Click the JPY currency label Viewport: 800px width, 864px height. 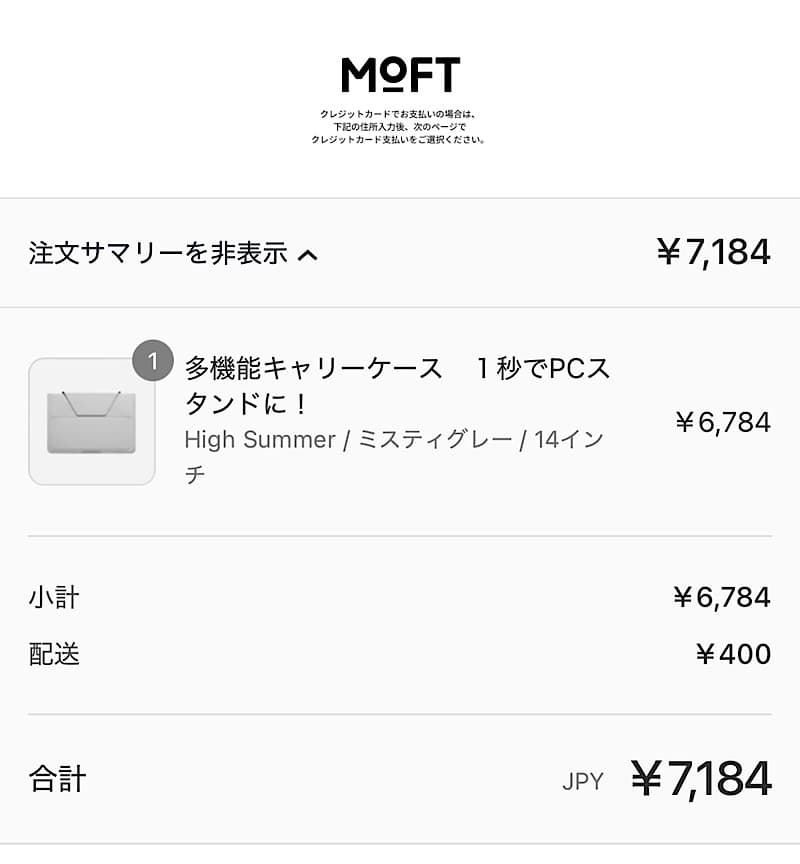583,781
